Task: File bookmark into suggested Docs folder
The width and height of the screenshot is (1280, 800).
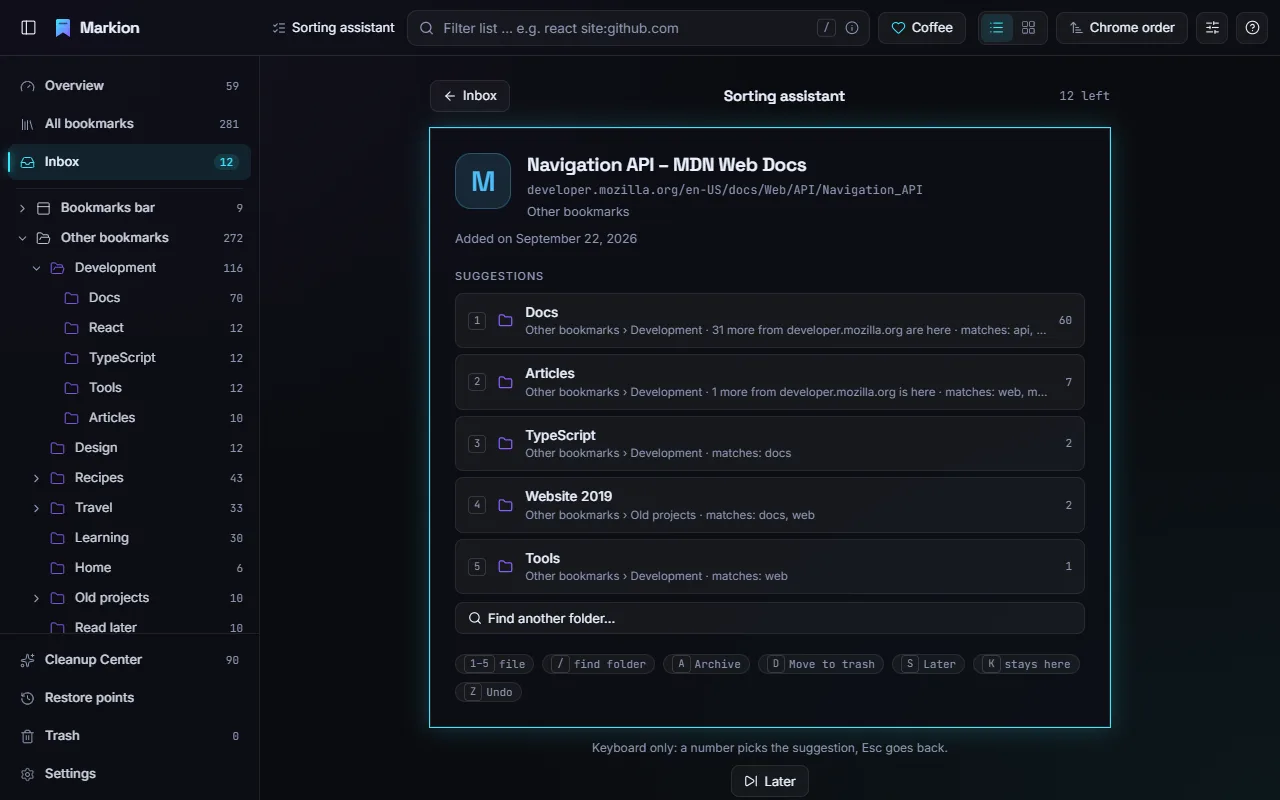Action: pyautogui.click(x=770, y=320)
